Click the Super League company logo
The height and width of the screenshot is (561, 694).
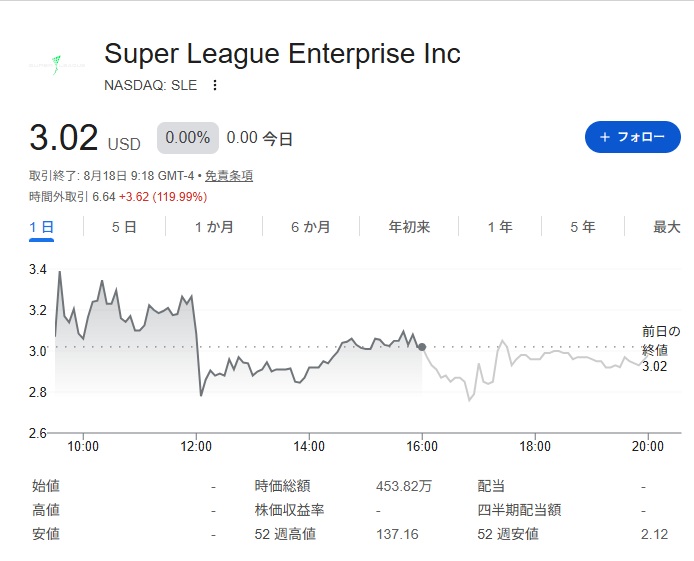(x=57, y=65)
